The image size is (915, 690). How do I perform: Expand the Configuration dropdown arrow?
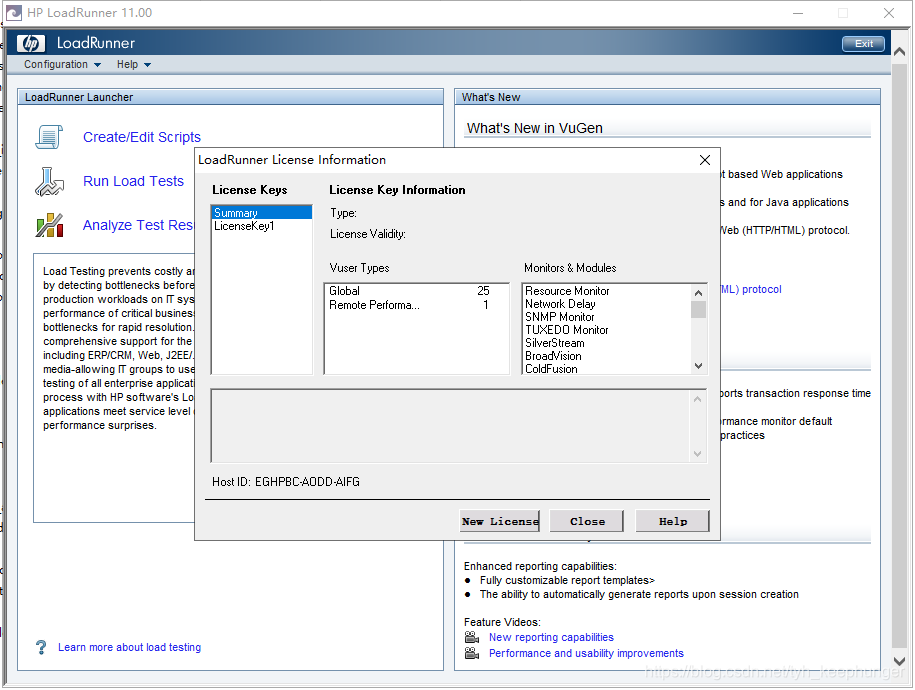(x=97, y=65)
